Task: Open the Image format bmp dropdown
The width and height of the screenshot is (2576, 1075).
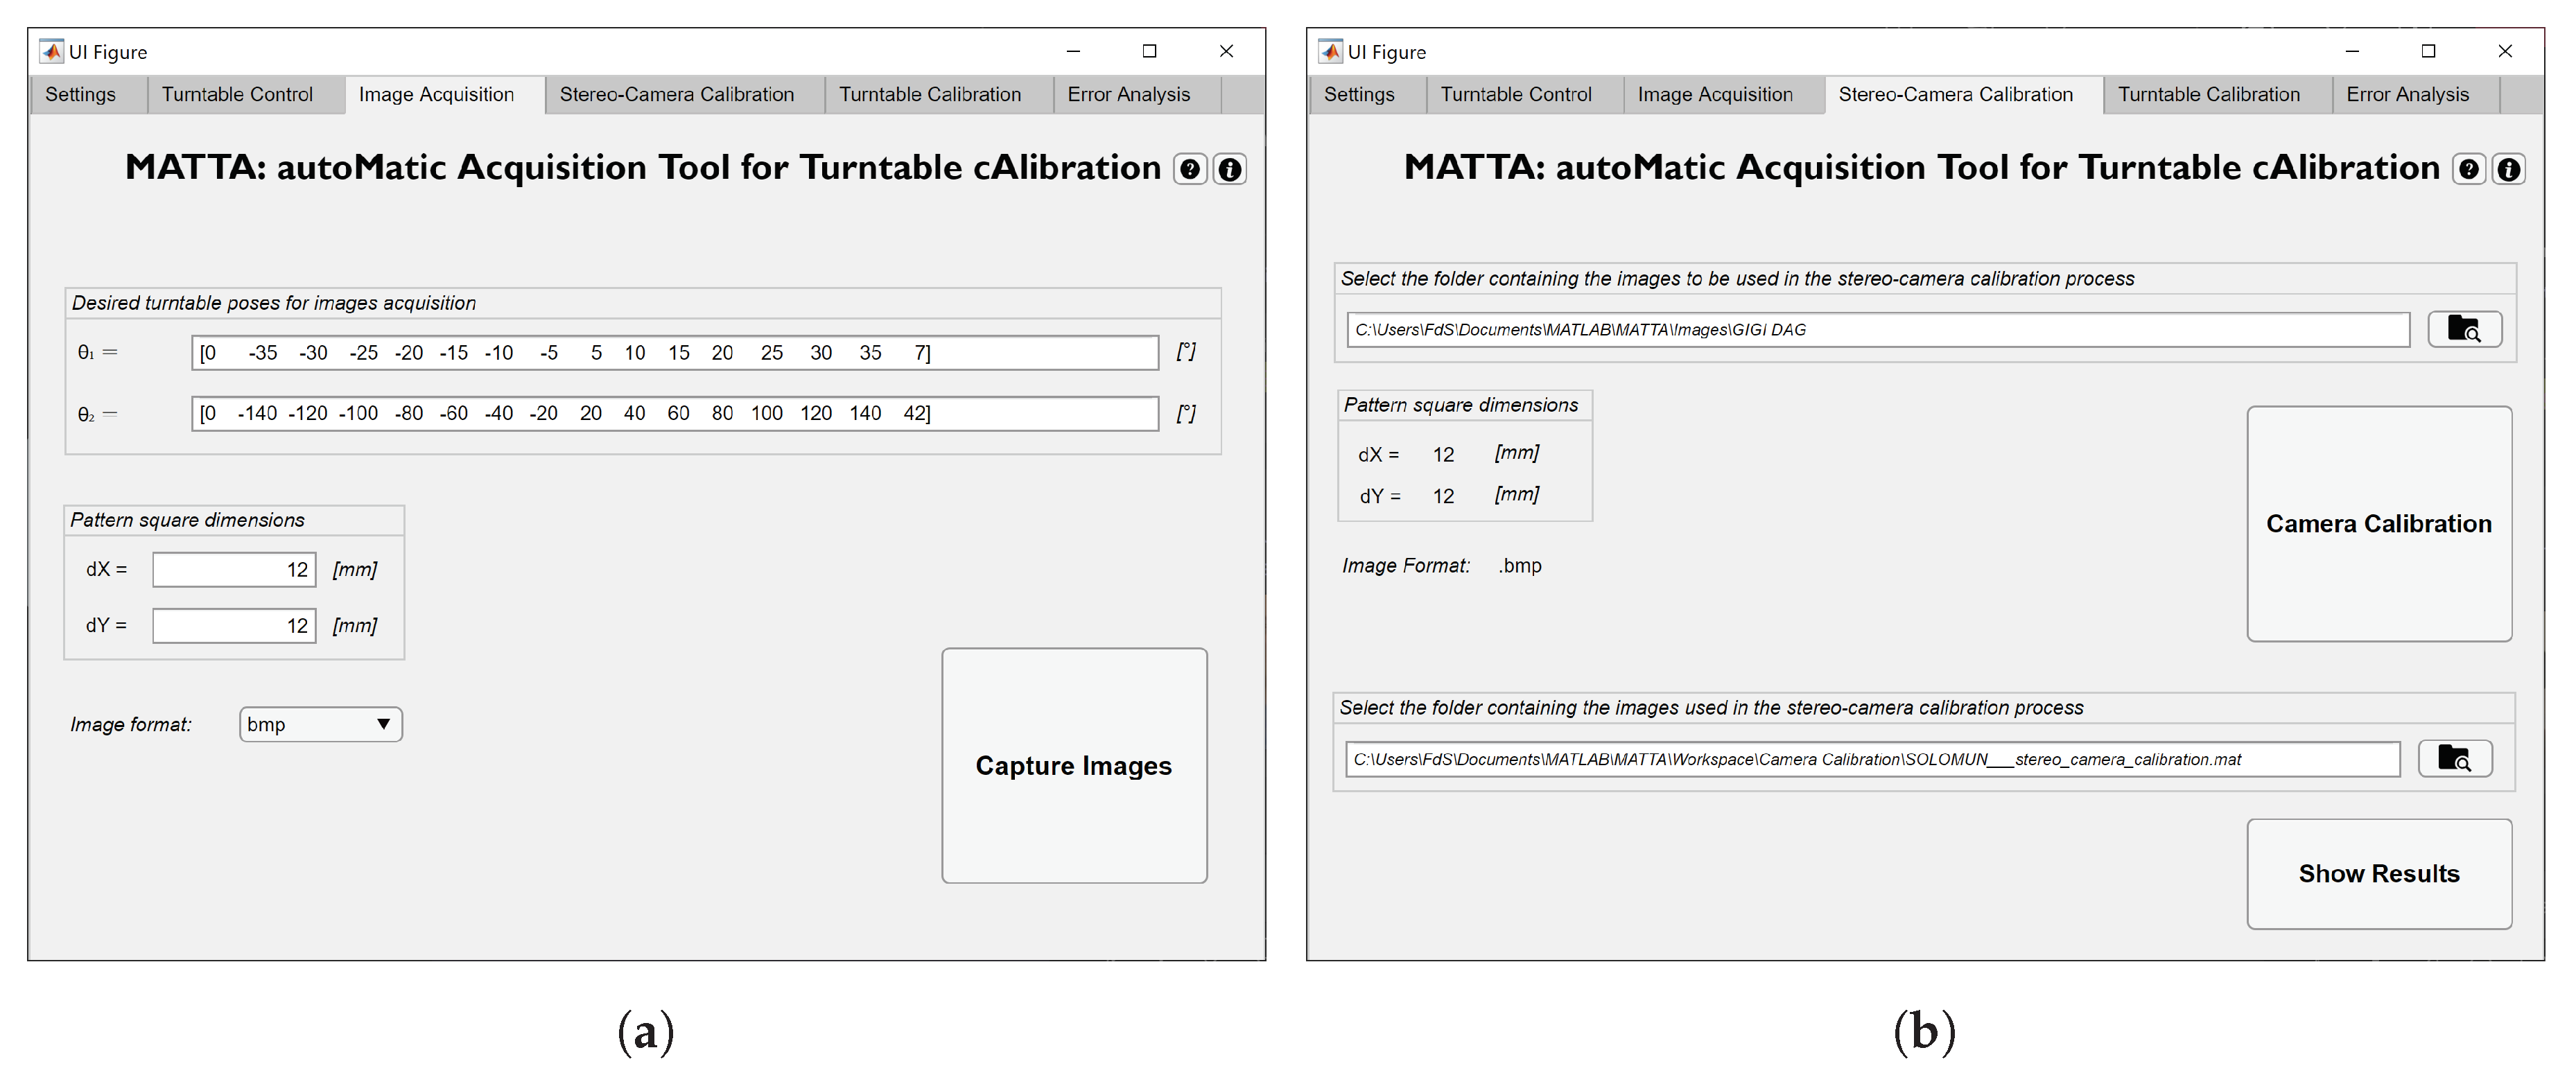Action: 320,724
